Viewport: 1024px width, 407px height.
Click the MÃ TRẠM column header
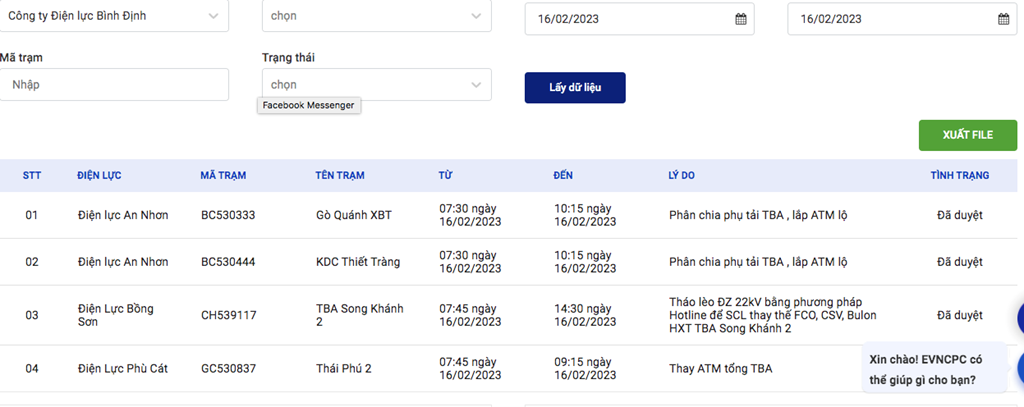223,176
